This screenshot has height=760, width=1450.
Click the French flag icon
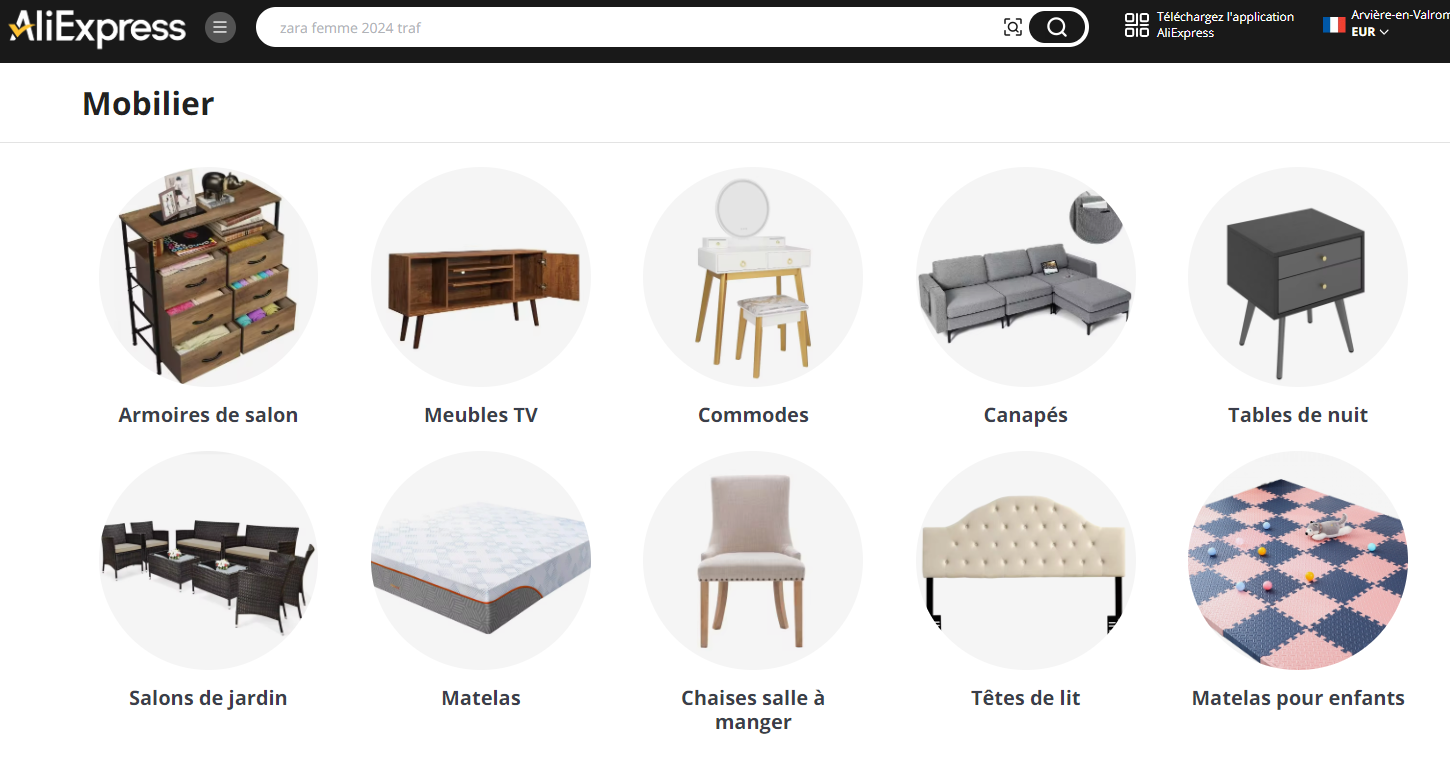pos(1334,25)
